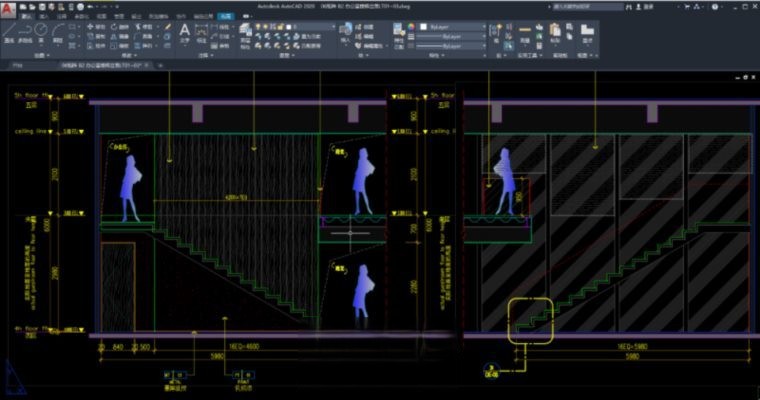Click the large Text tool icon
The width and height of the screenshot is (760, 400).
click(185, 31)
